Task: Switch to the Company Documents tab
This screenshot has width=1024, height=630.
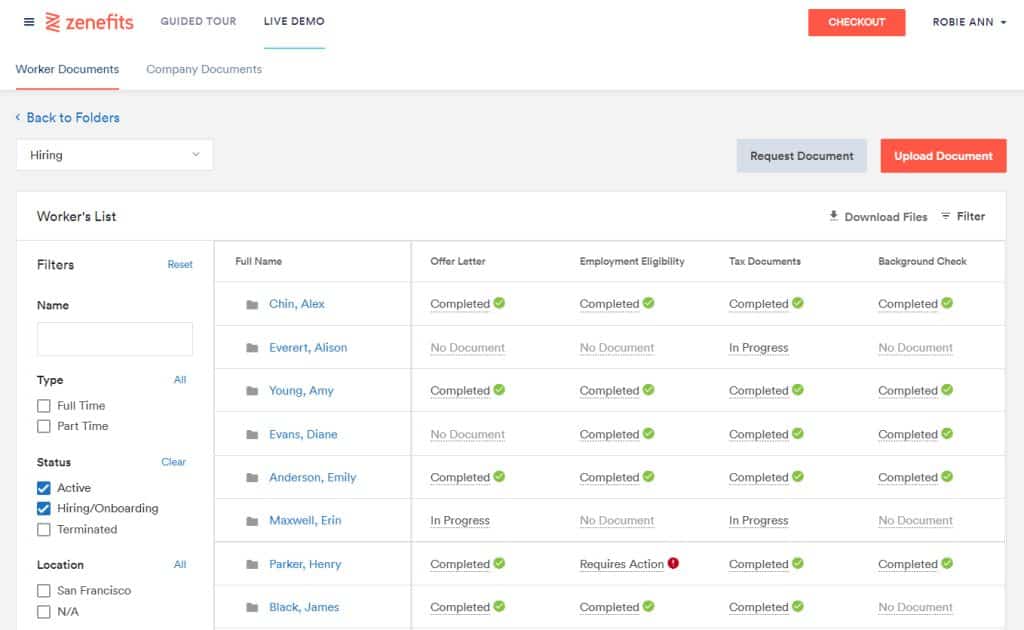Action: (x=204, y=70)
